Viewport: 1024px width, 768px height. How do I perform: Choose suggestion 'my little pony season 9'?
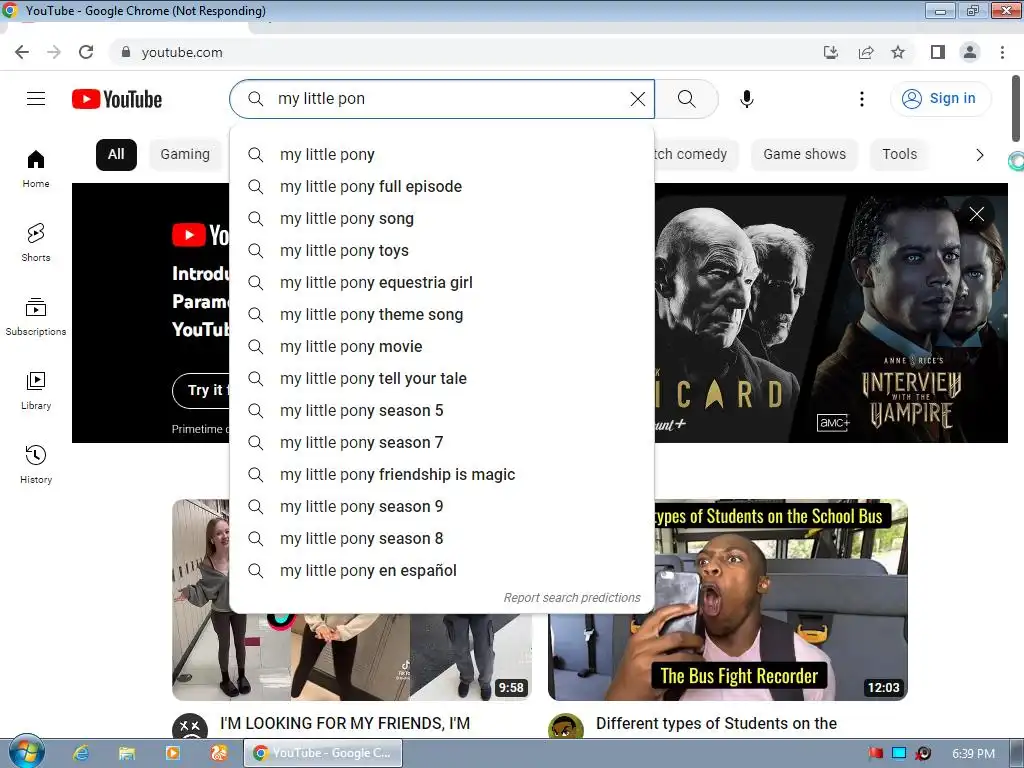(x=442, y=507)
